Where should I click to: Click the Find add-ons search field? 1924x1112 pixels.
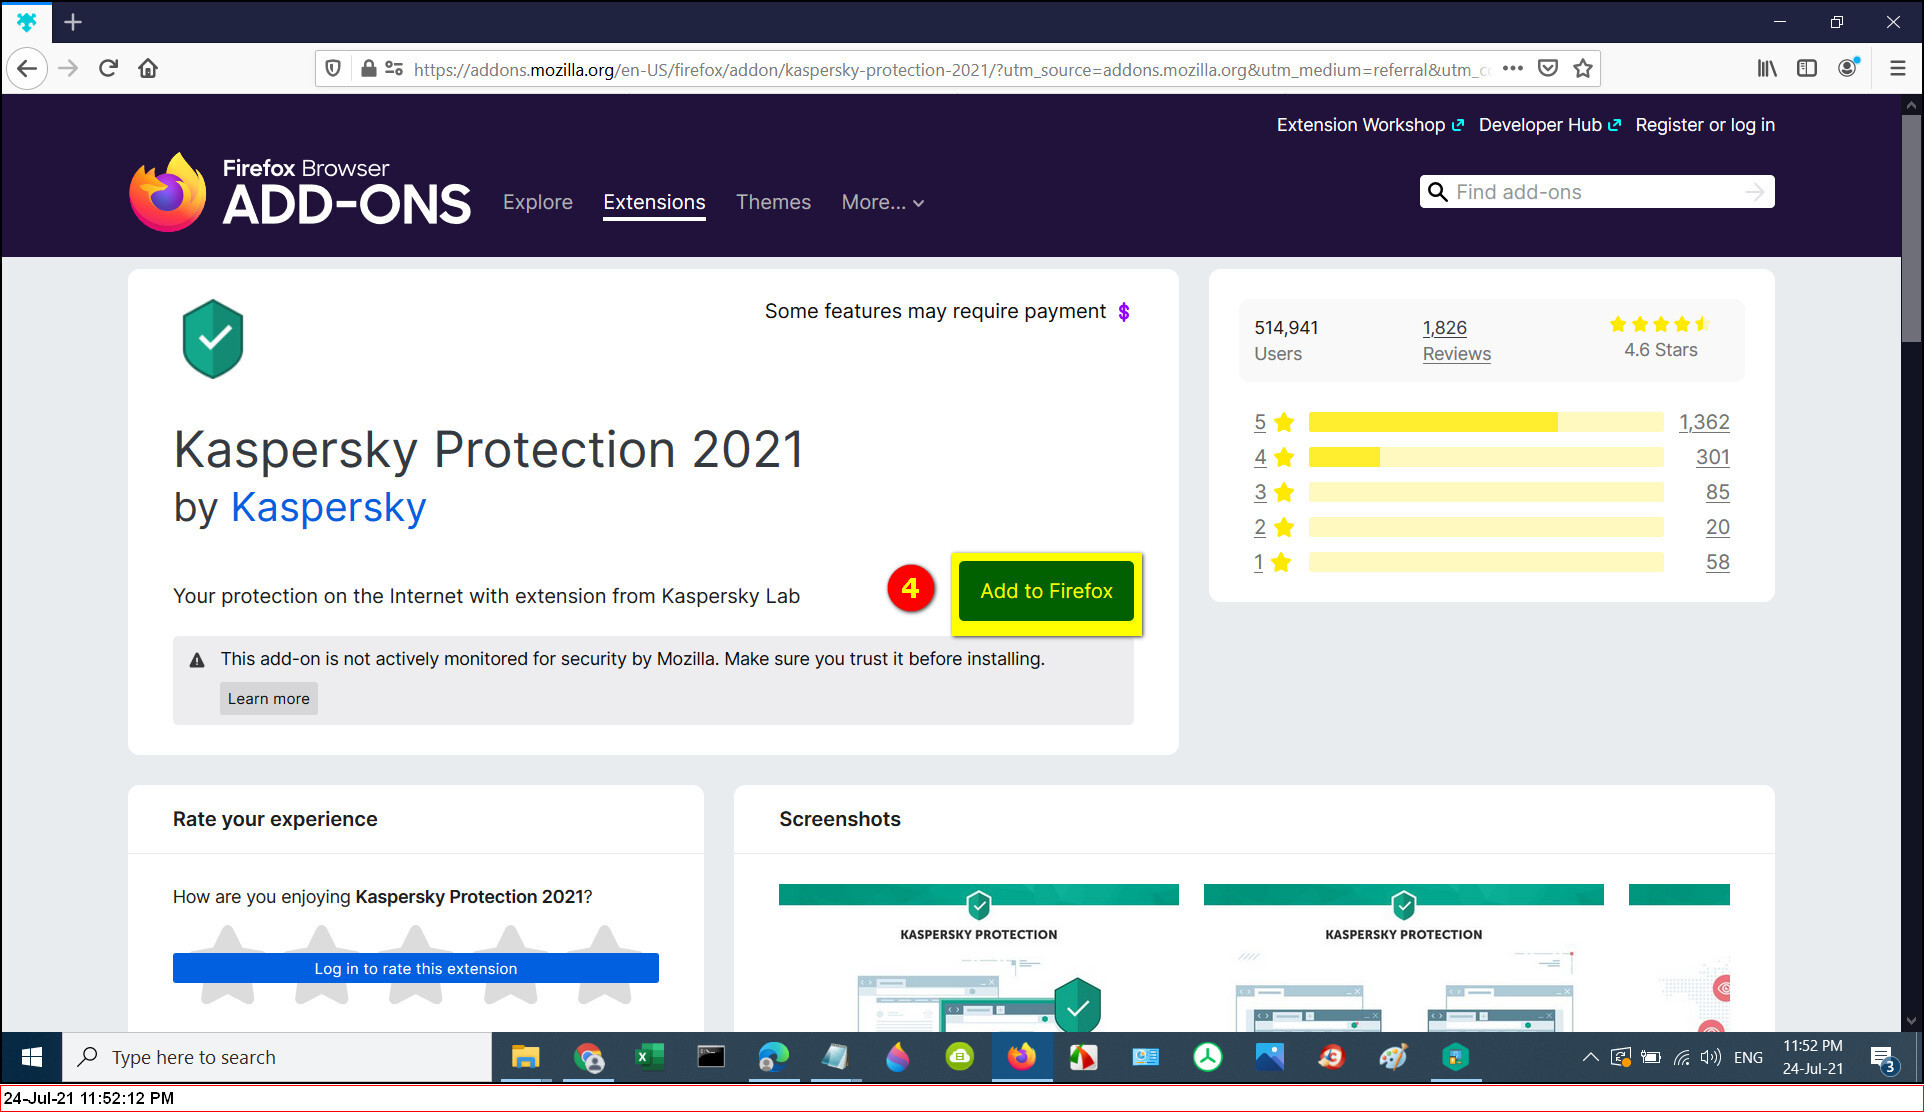(1596, 192)
